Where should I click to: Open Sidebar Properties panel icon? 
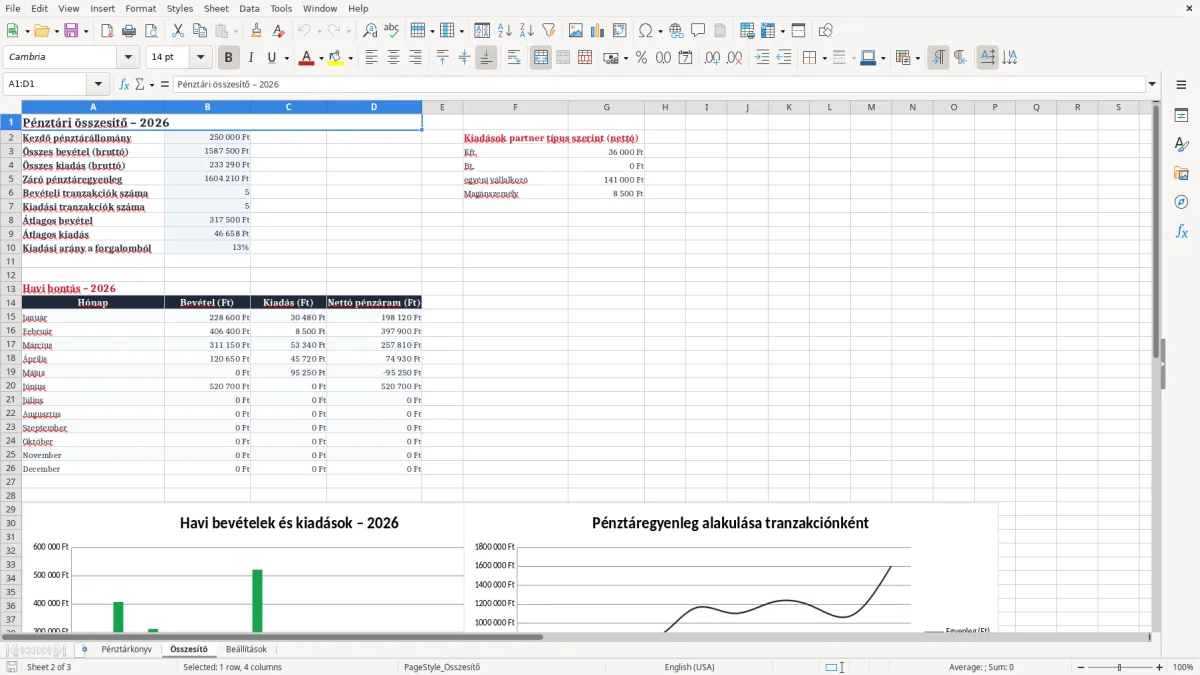pos(1181,116)
